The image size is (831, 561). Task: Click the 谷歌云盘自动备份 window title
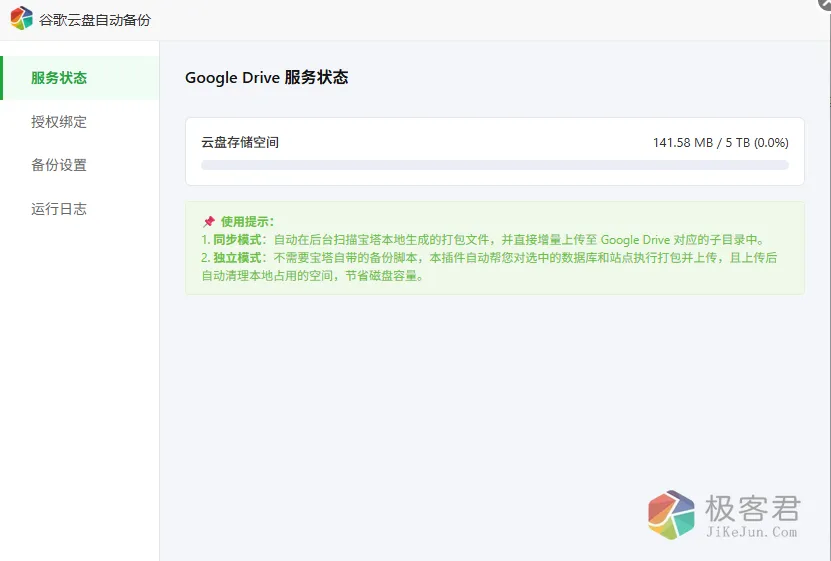tap(95, 20)
